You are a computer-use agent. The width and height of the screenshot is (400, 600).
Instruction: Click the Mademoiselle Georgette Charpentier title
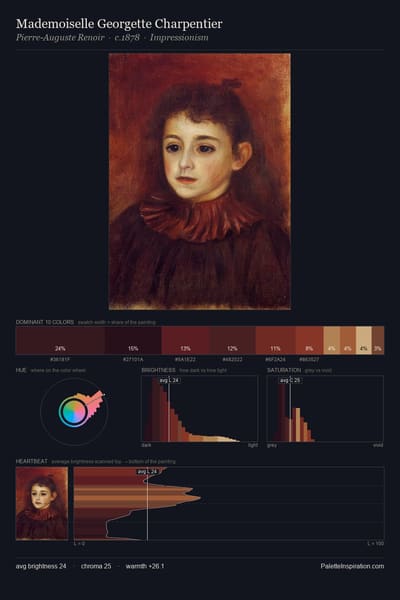[x=119, y=24]
